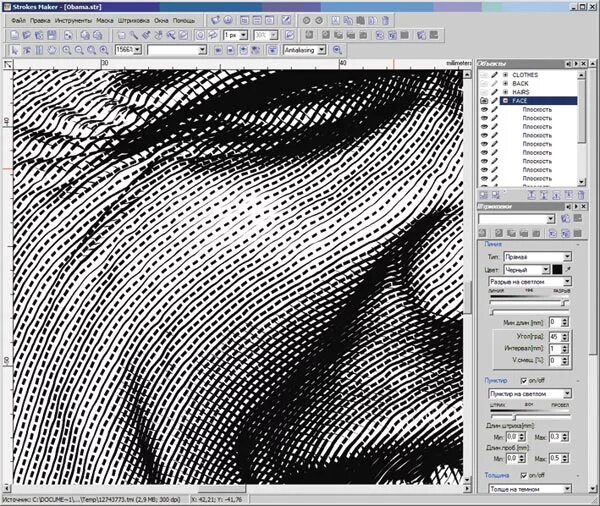Increase the Мин.длин [mm] stepper

tap(565, 320)
